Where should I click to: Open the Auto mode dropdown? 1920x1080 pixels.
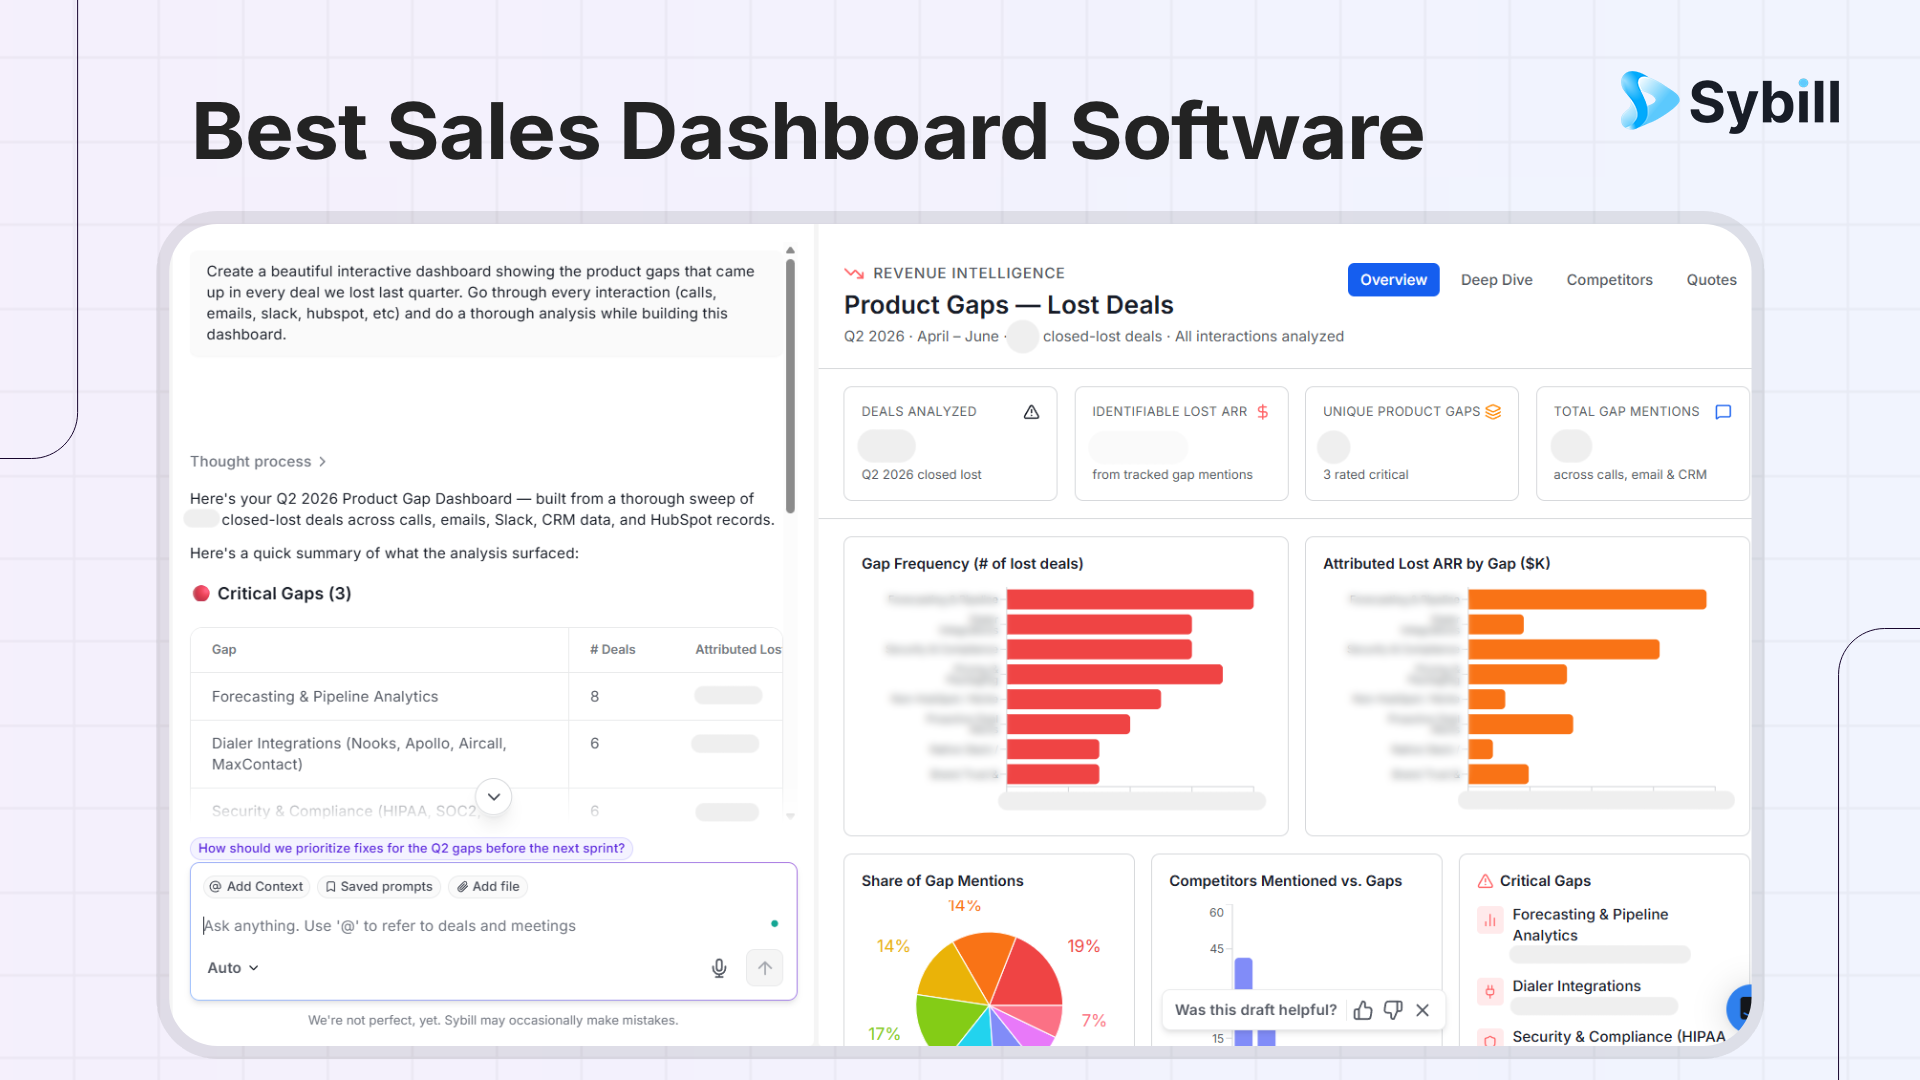pos(233,968)
